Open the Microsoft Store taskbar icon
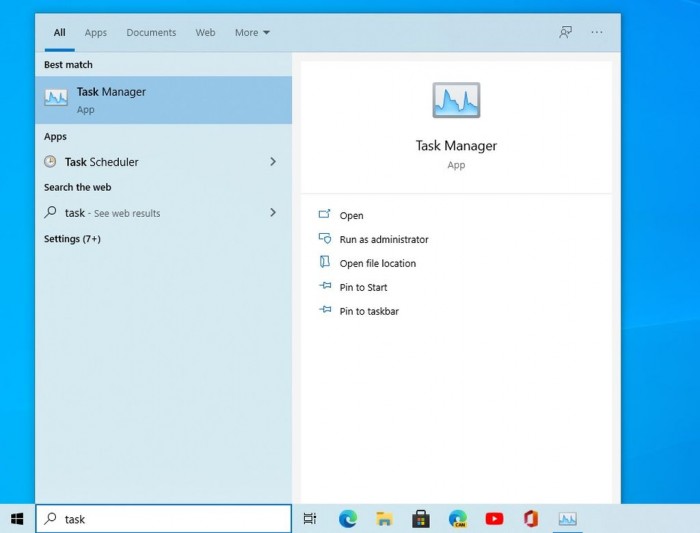 [x=421, y=519]
